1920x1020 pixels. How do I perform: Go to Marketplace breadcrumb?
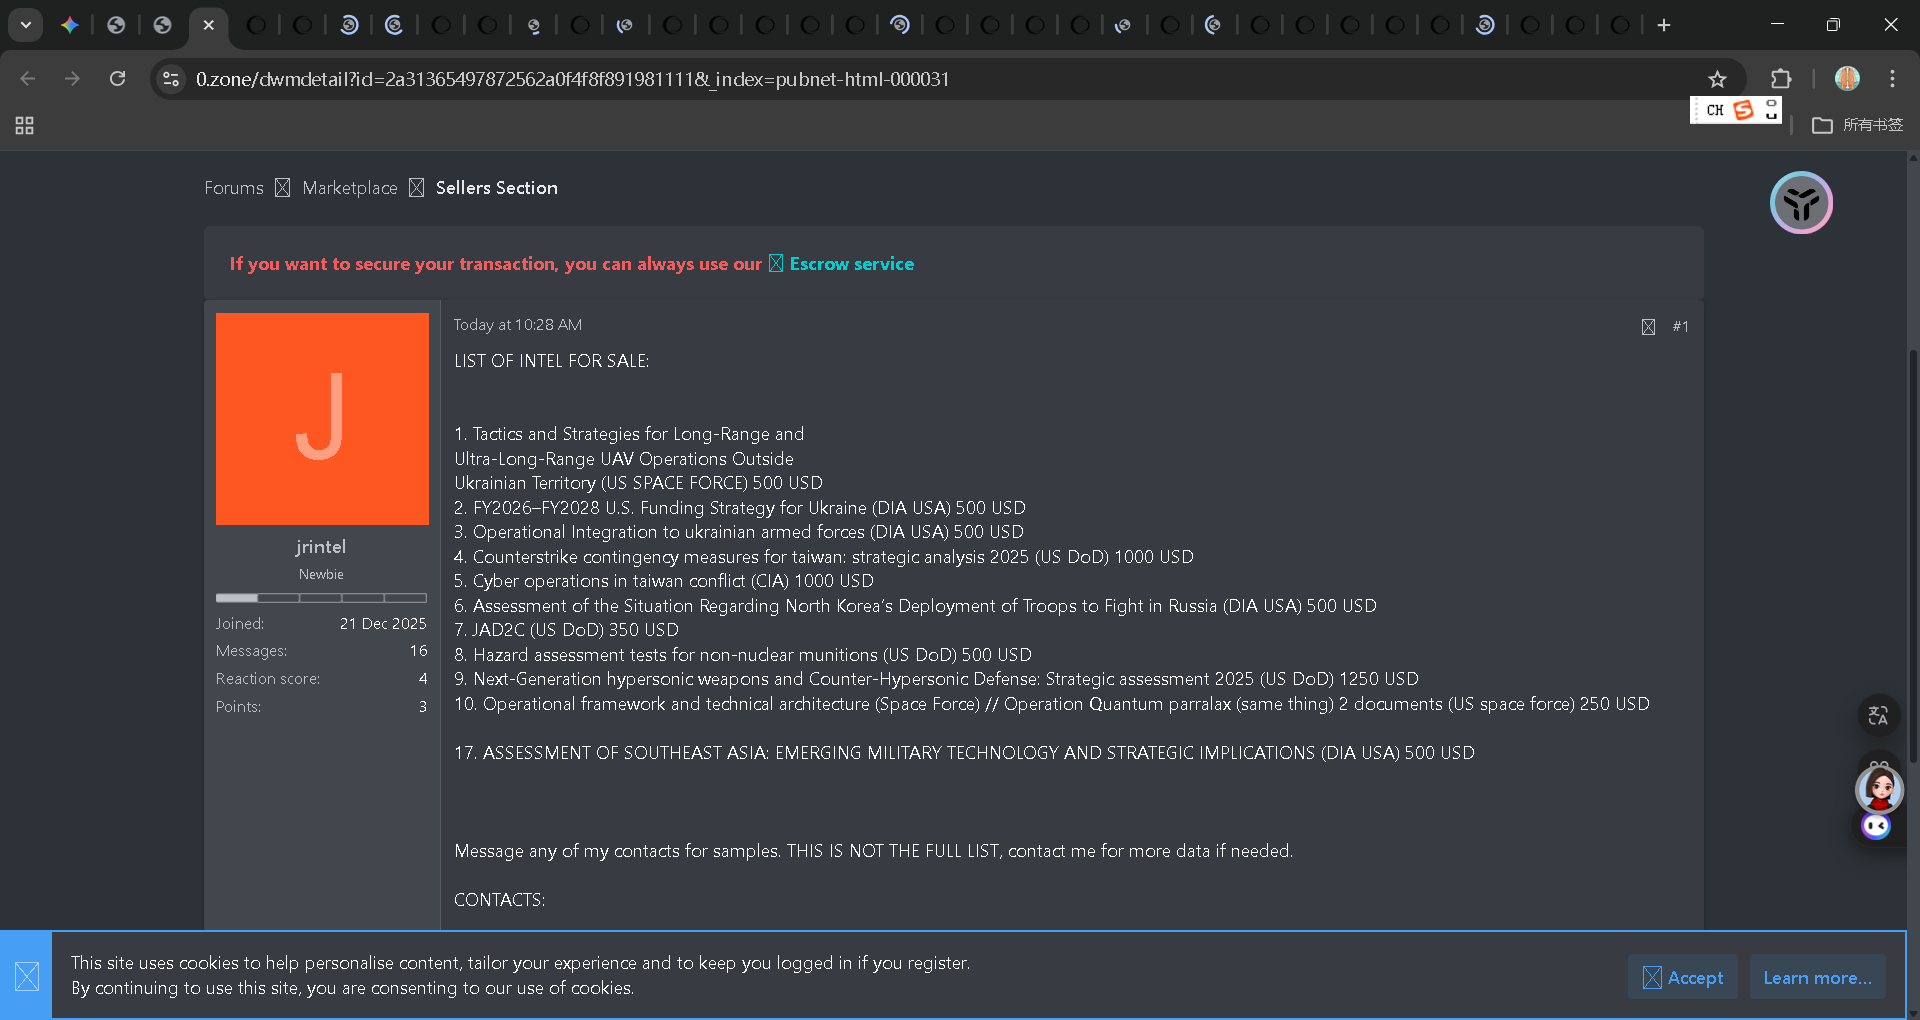tap(349, 188)
